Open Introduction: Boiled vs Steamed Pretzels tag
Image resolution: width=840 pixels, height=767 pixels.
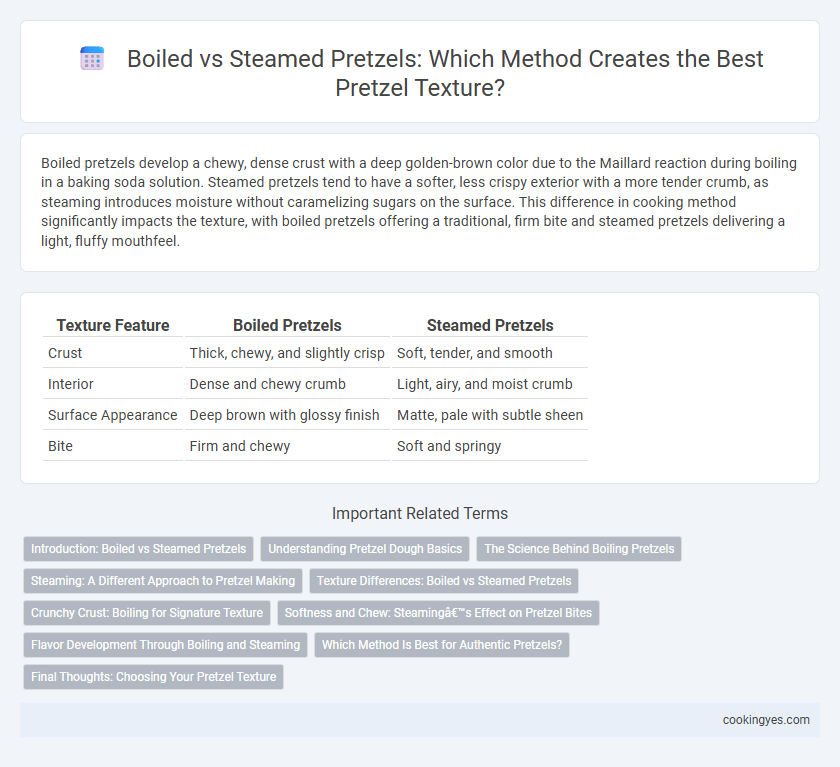pyautogui.click(x=138, y=549)
